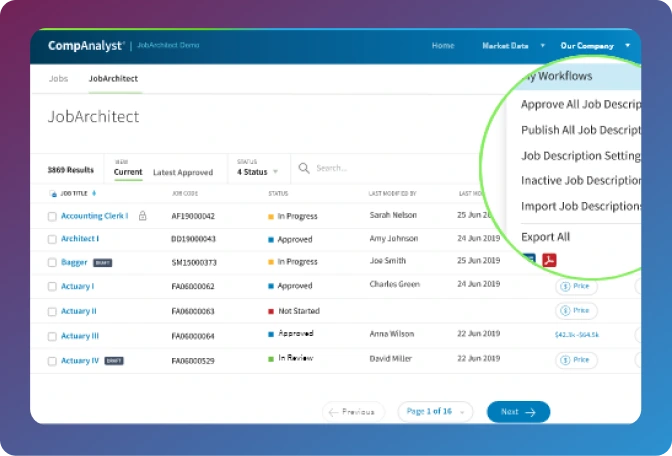Open the Actuary II job link
Screen dimensions: 672x456
point(78,311)
